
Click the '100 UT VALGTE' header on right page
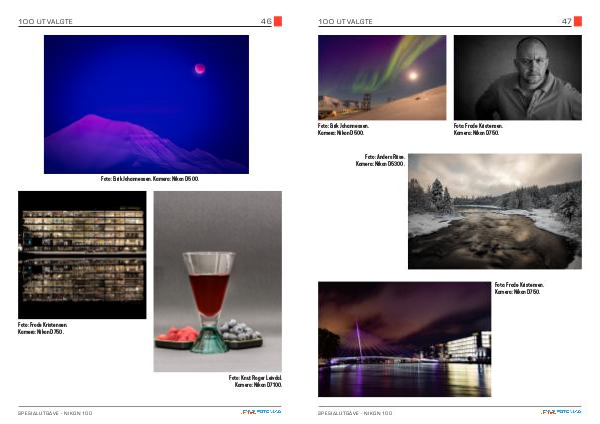[345, 21]
